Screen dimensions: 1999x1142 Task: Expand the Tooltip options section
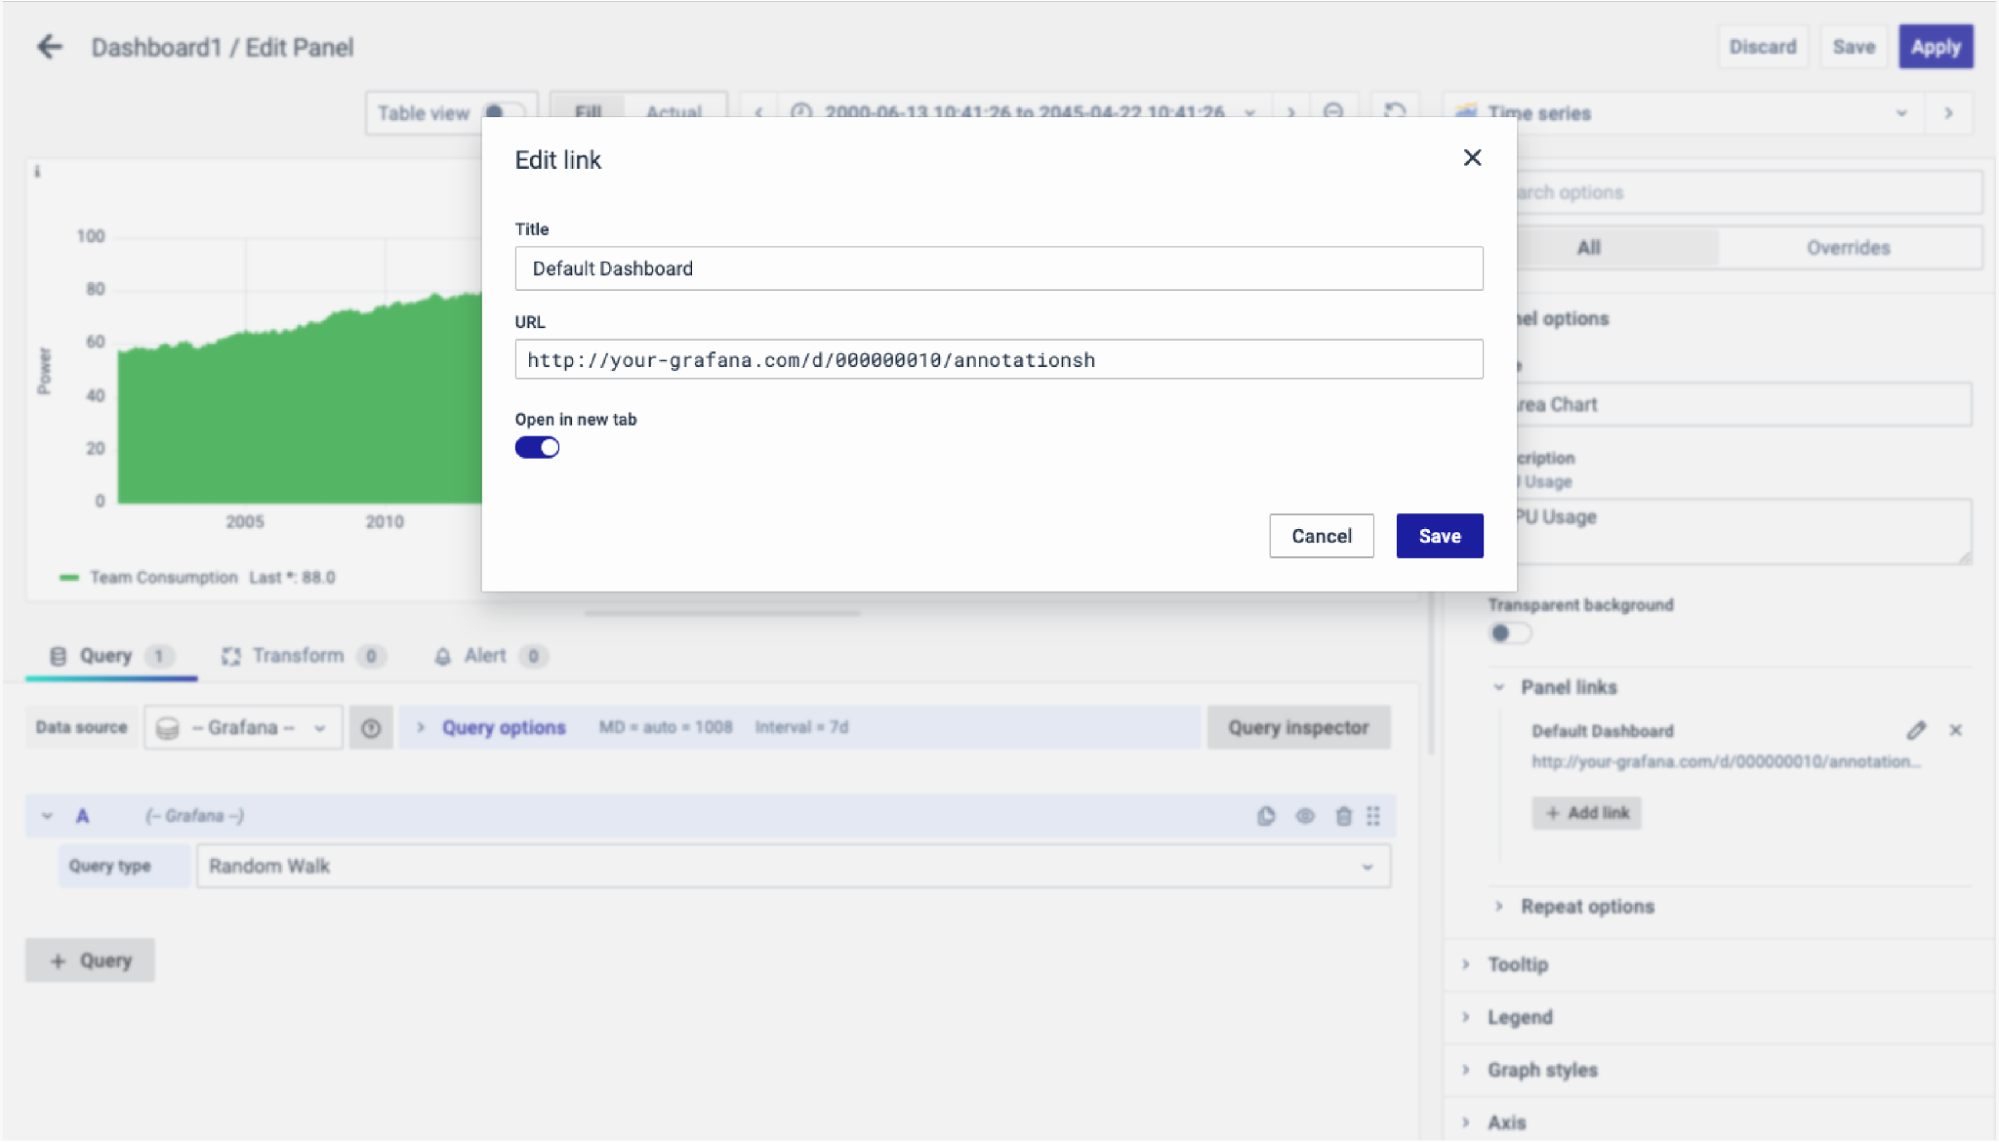tap(1517, 964)
